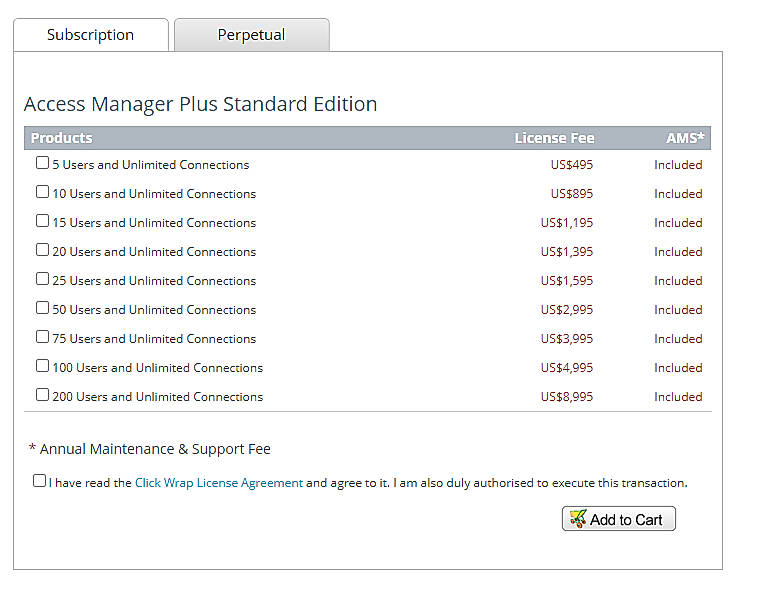Click the US$1,595 price
This screenshot has width=758, height=592.
567,281
